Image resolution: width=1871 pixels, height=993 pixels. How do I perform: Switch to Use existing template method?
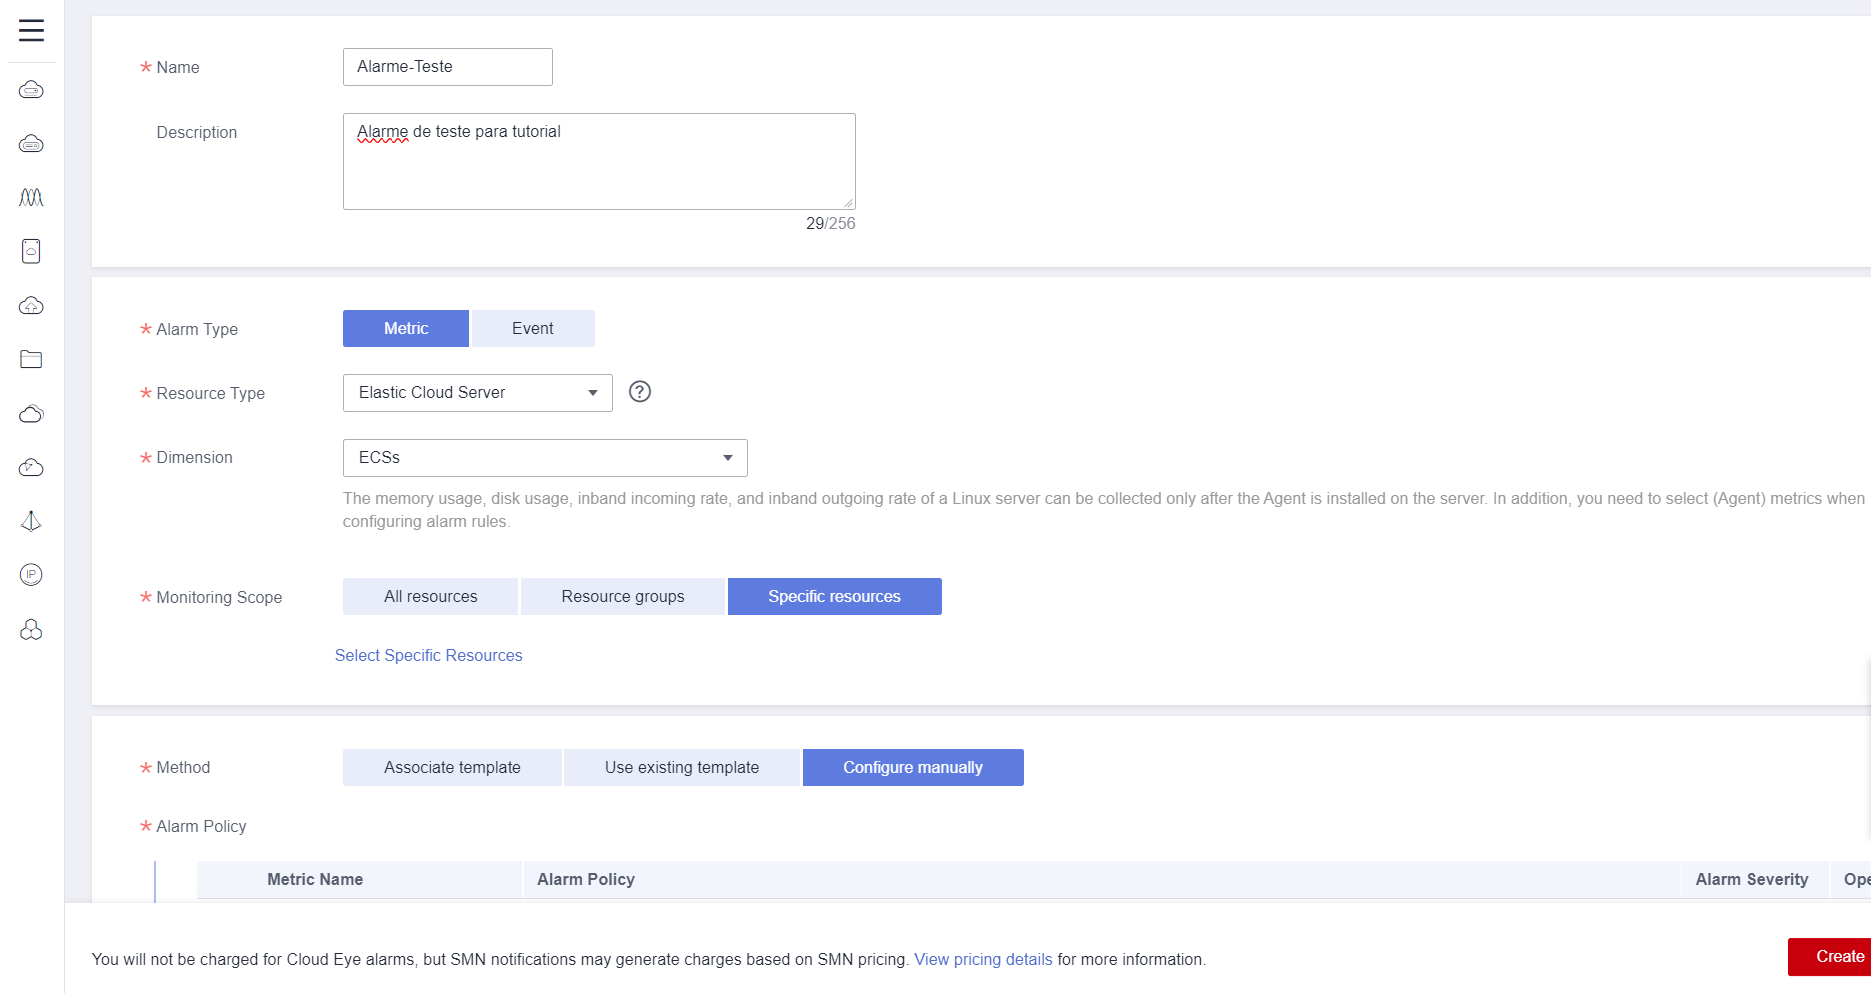681,768
